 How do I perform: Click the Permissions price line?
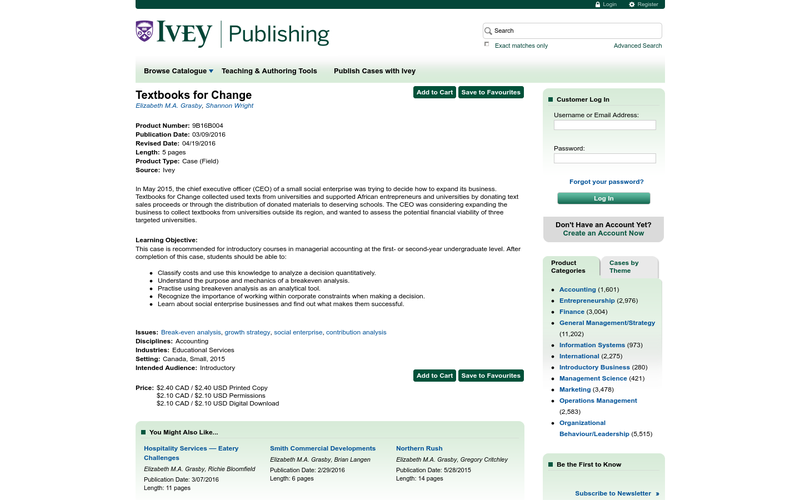pyautogui.click(x=211, y=396)
